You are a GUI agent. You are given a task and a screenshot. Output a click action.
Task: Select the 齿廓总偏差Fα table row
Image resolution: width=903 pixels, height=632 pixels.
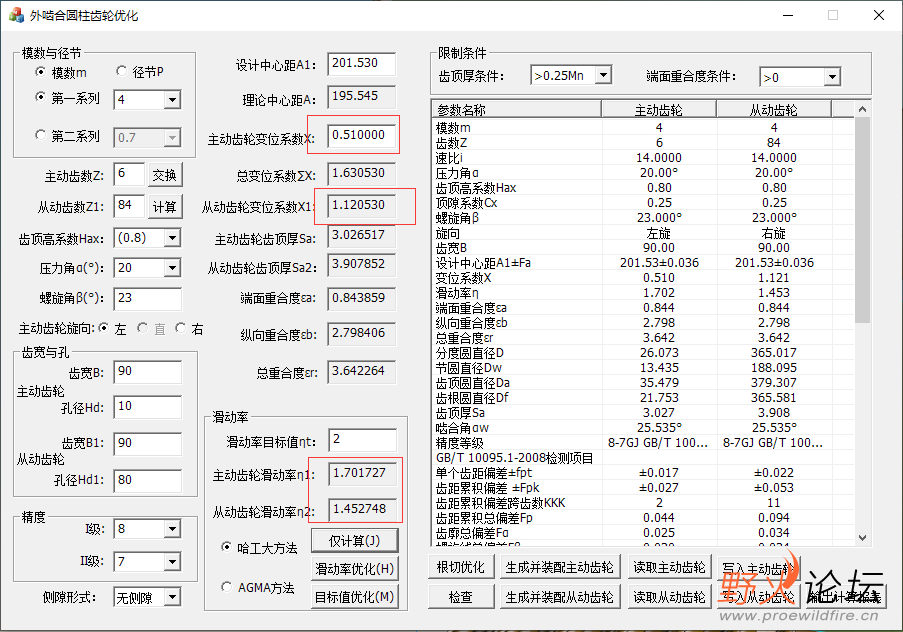[x=643, y=532]
